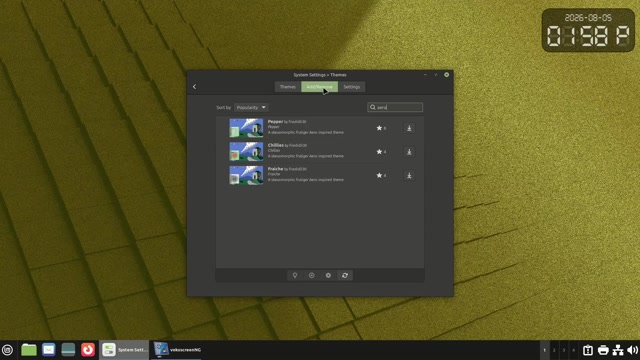Download the Pepper theme
640x360 pixels.
tap(409, 128)
